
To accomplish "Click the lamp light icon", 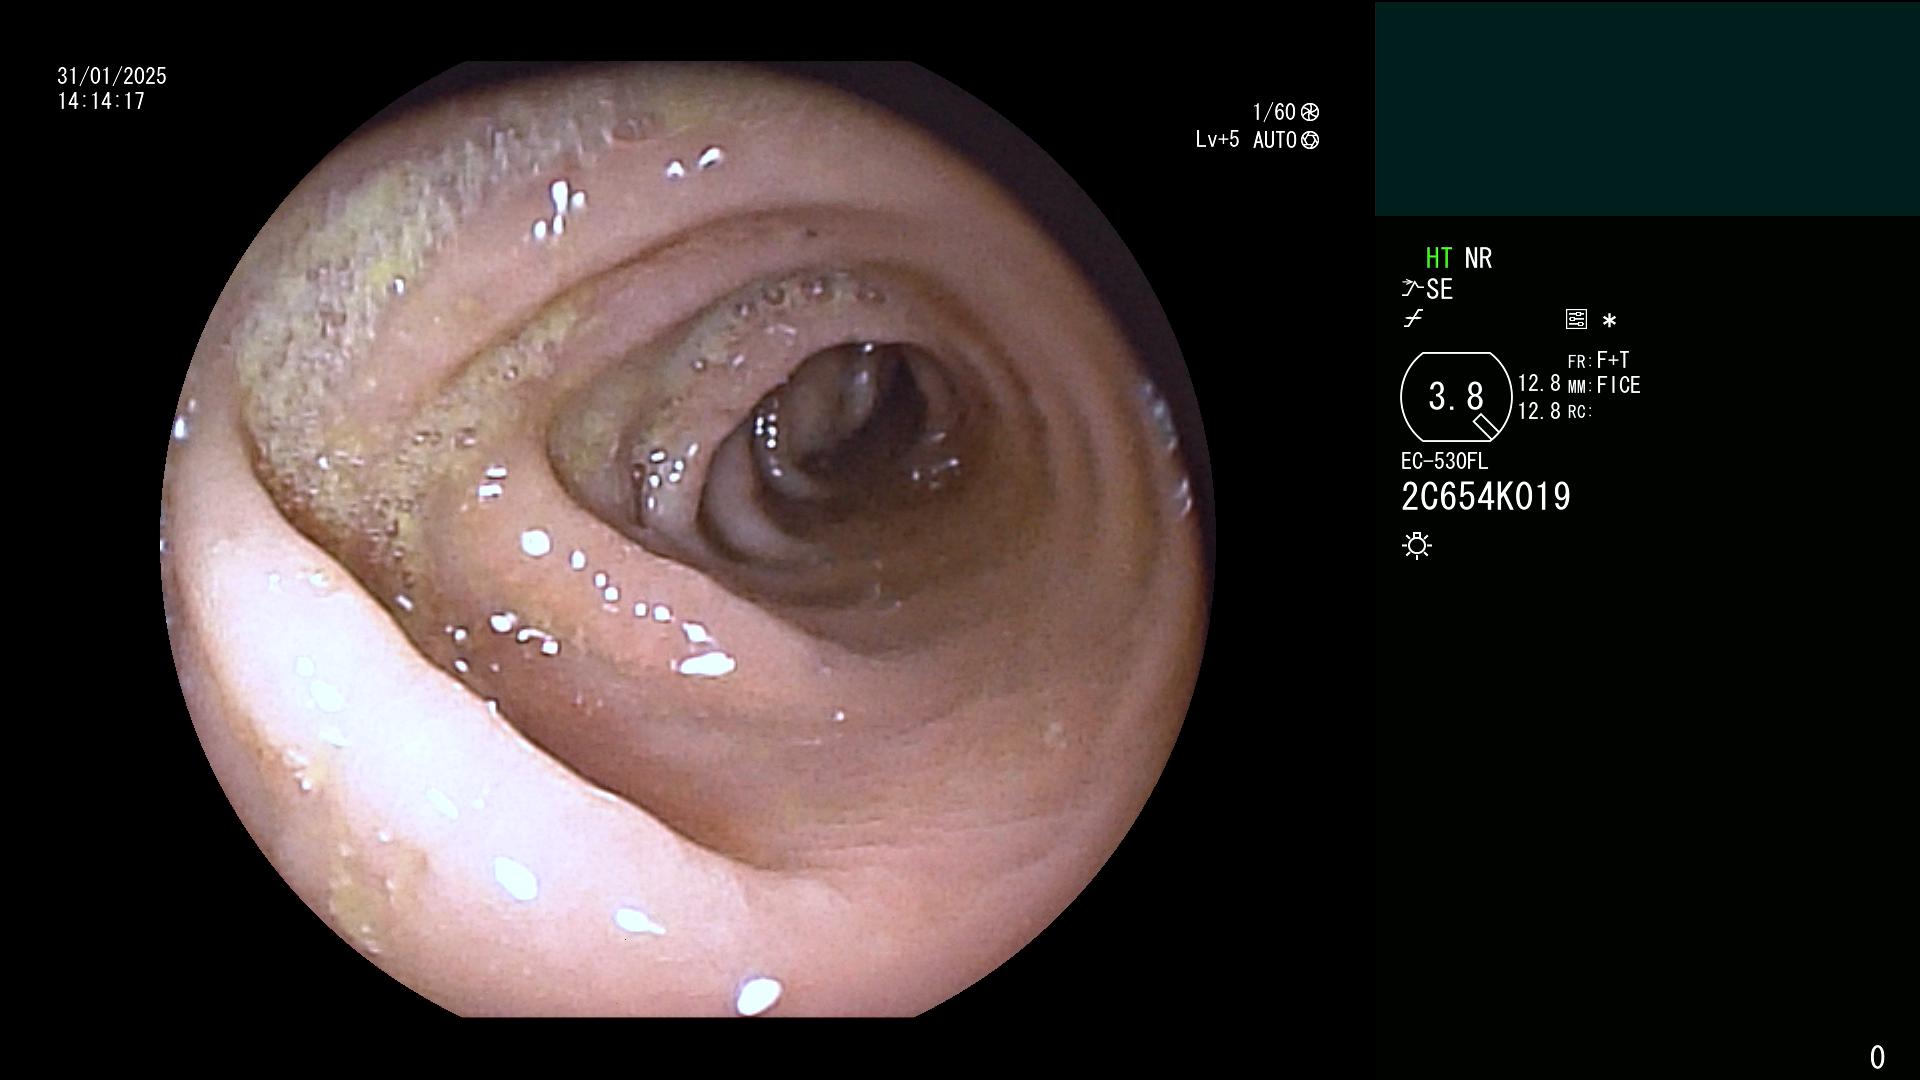I will pos(1417,546).
